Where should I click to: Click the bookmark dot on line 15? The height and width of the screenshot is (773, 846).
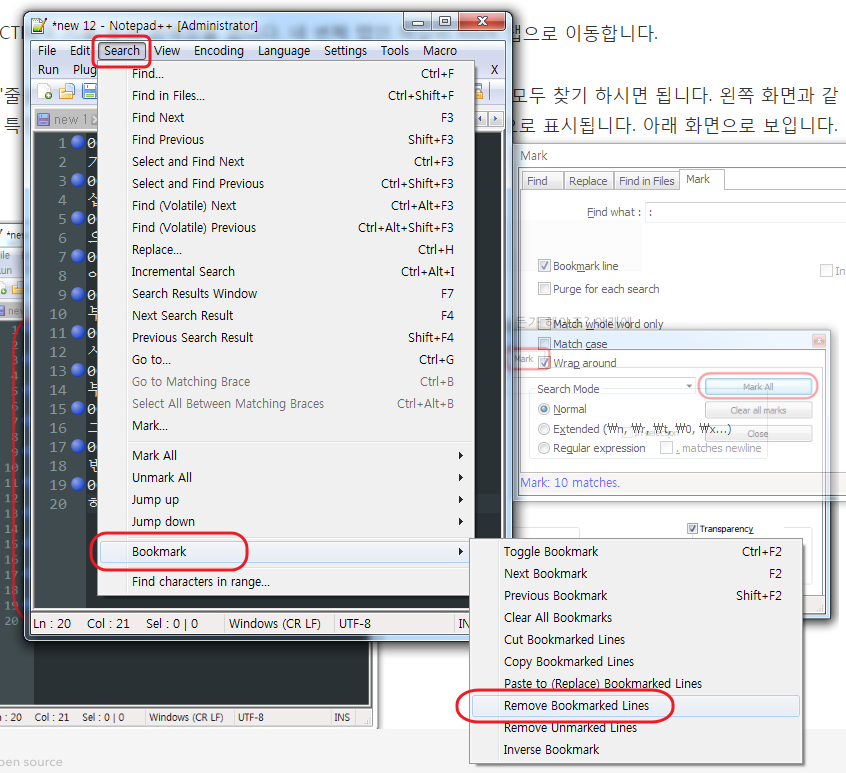[x=78, y=408]
